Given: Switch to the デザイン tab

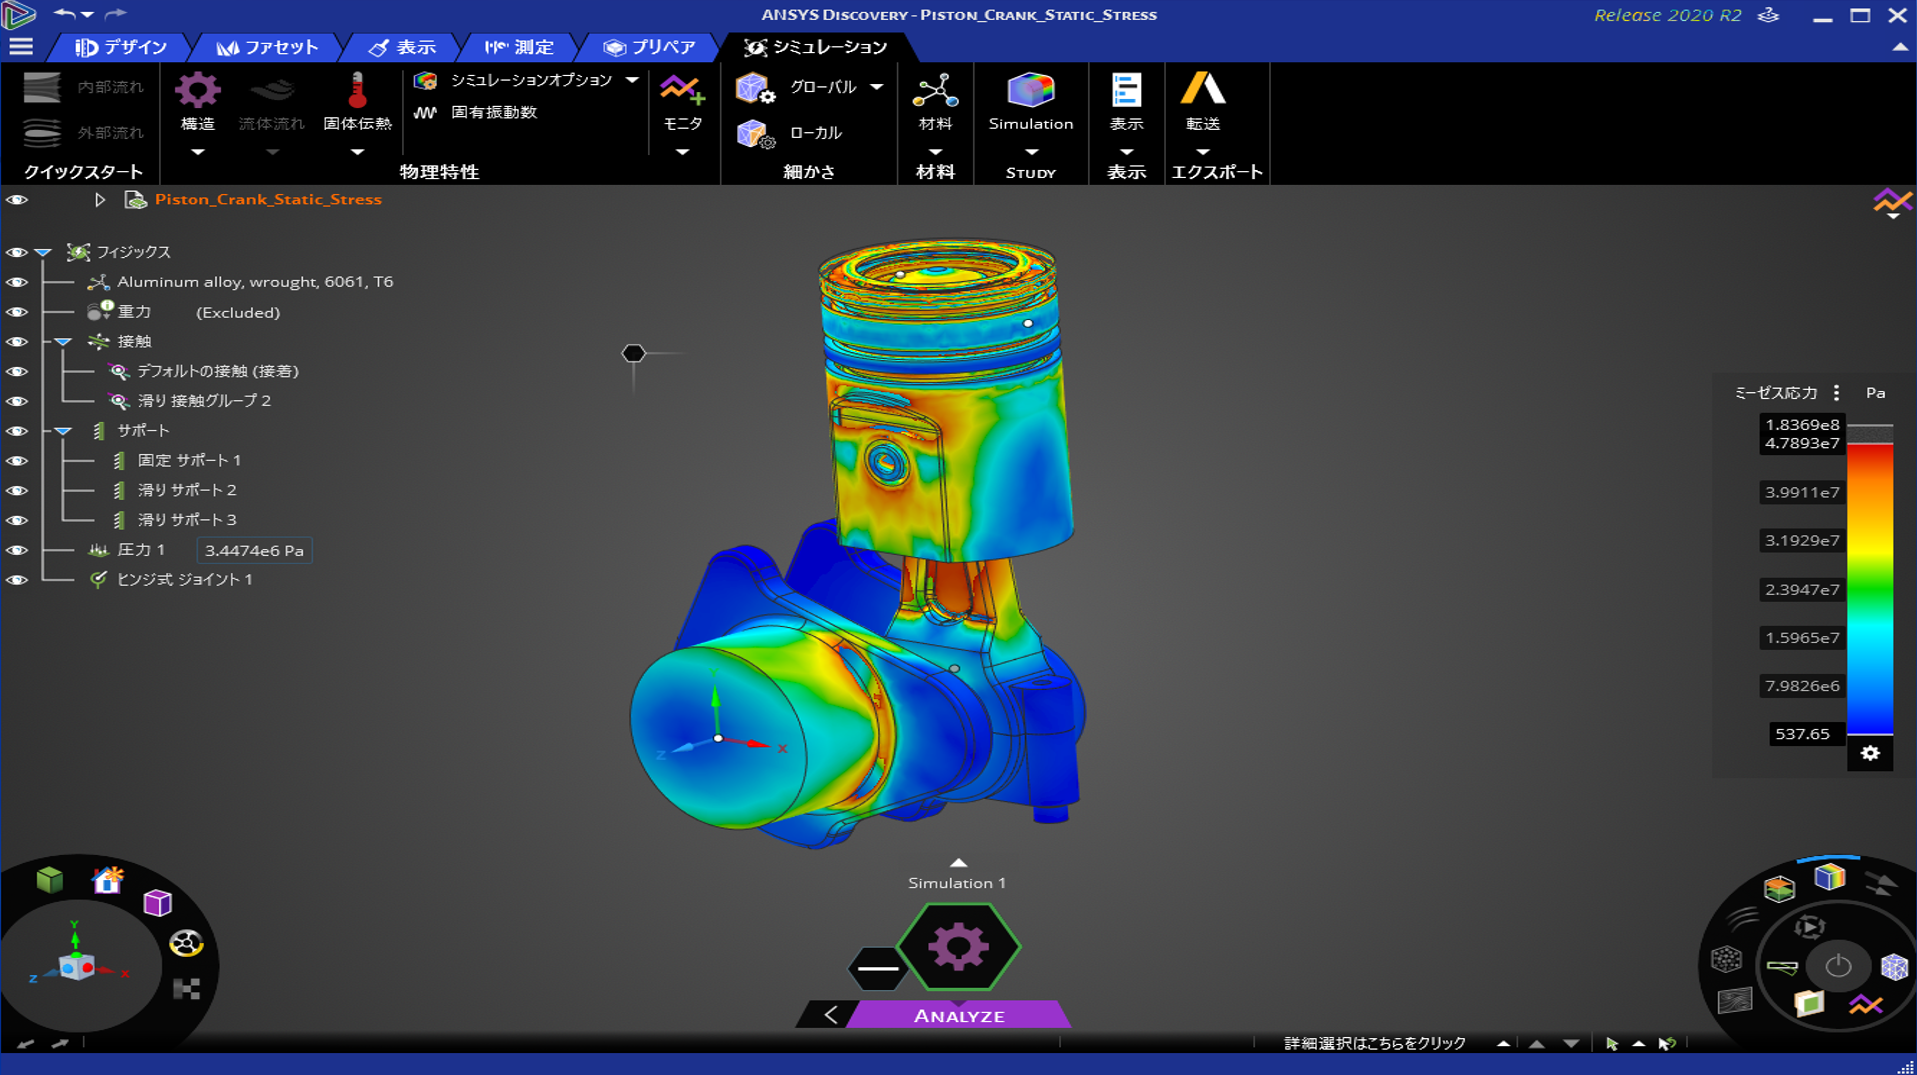Looking at the screenshot, I should tap(122, 47).
